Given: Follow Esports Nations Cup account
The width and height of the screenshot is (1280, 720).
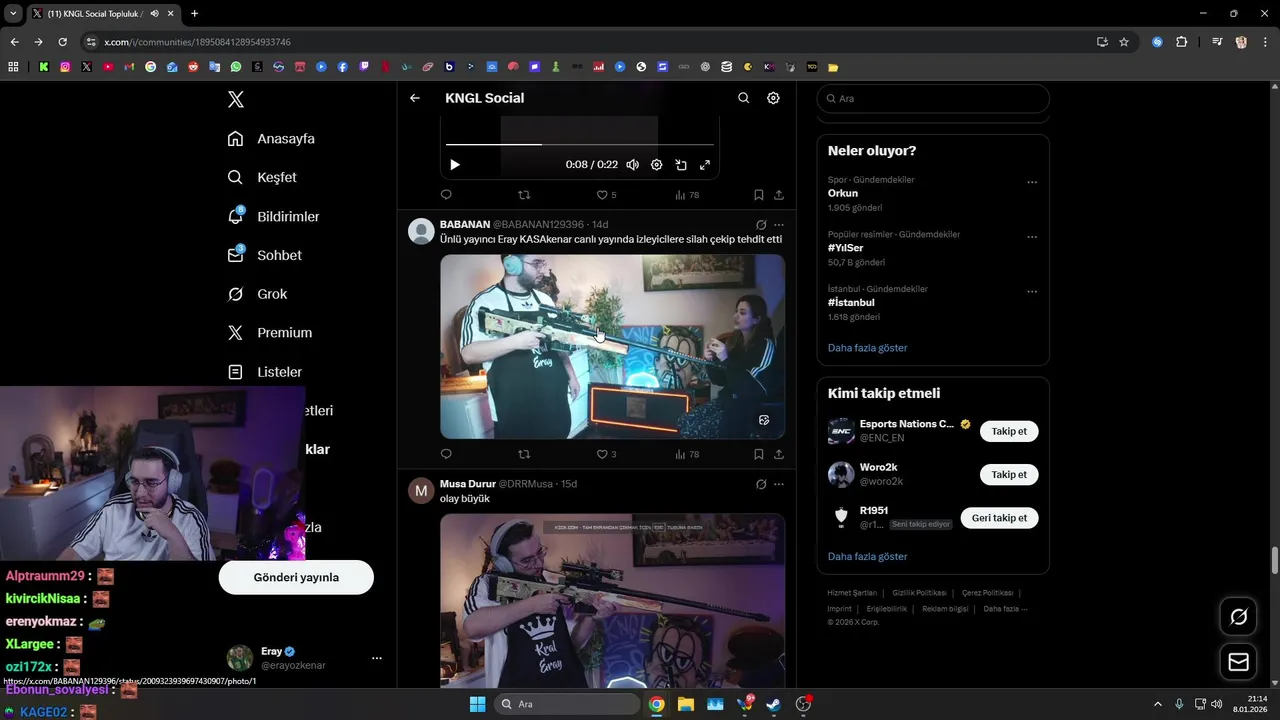Looking at the screenshot, I should [x=1009, y=431].
